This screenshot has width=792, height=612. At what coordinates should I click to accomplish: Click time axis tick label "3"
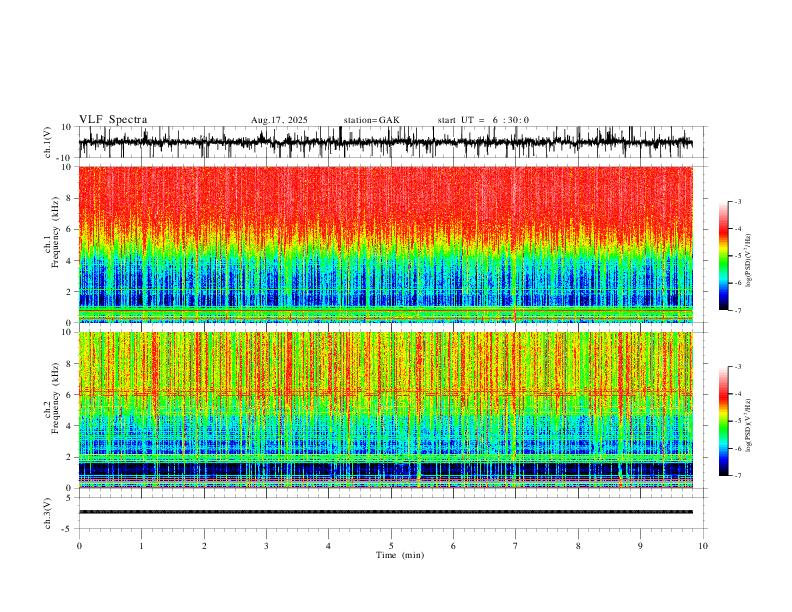(266, 546)
